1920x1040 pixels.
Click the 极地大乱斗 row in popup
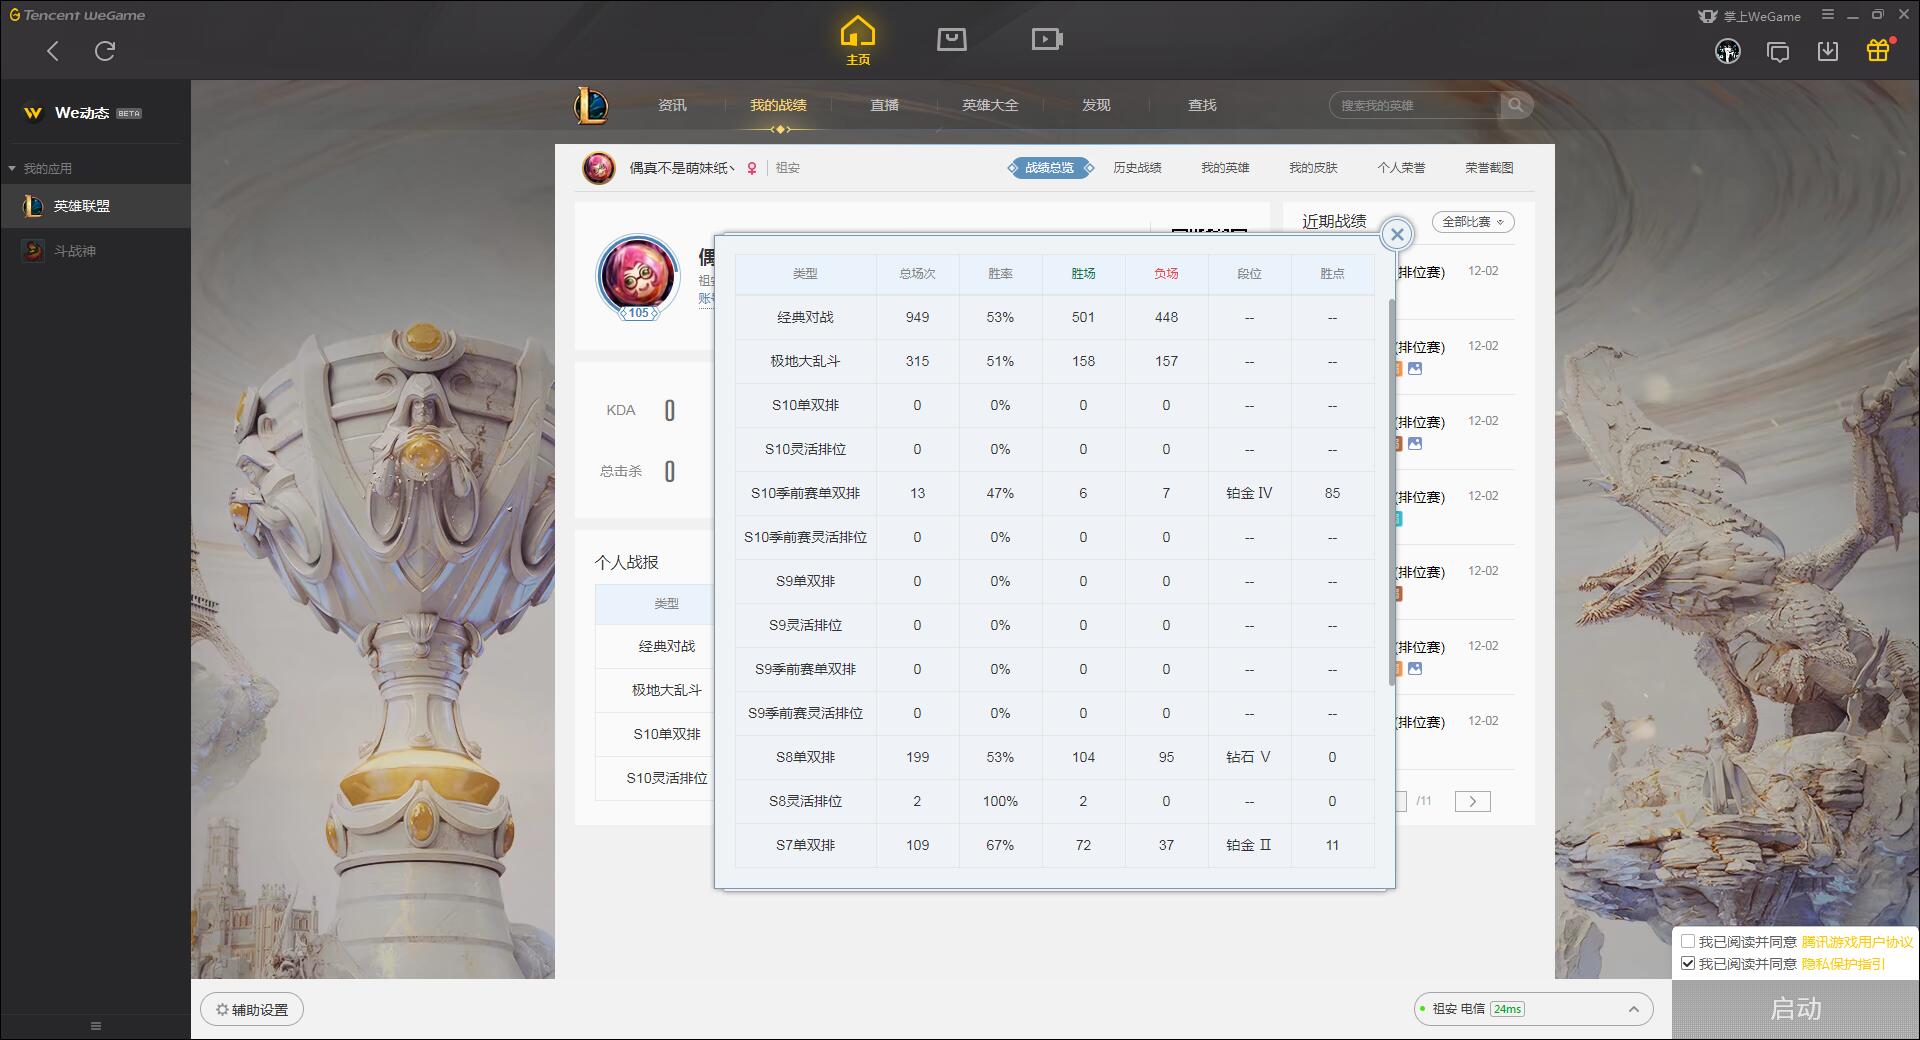click(x=1055, y=361)
